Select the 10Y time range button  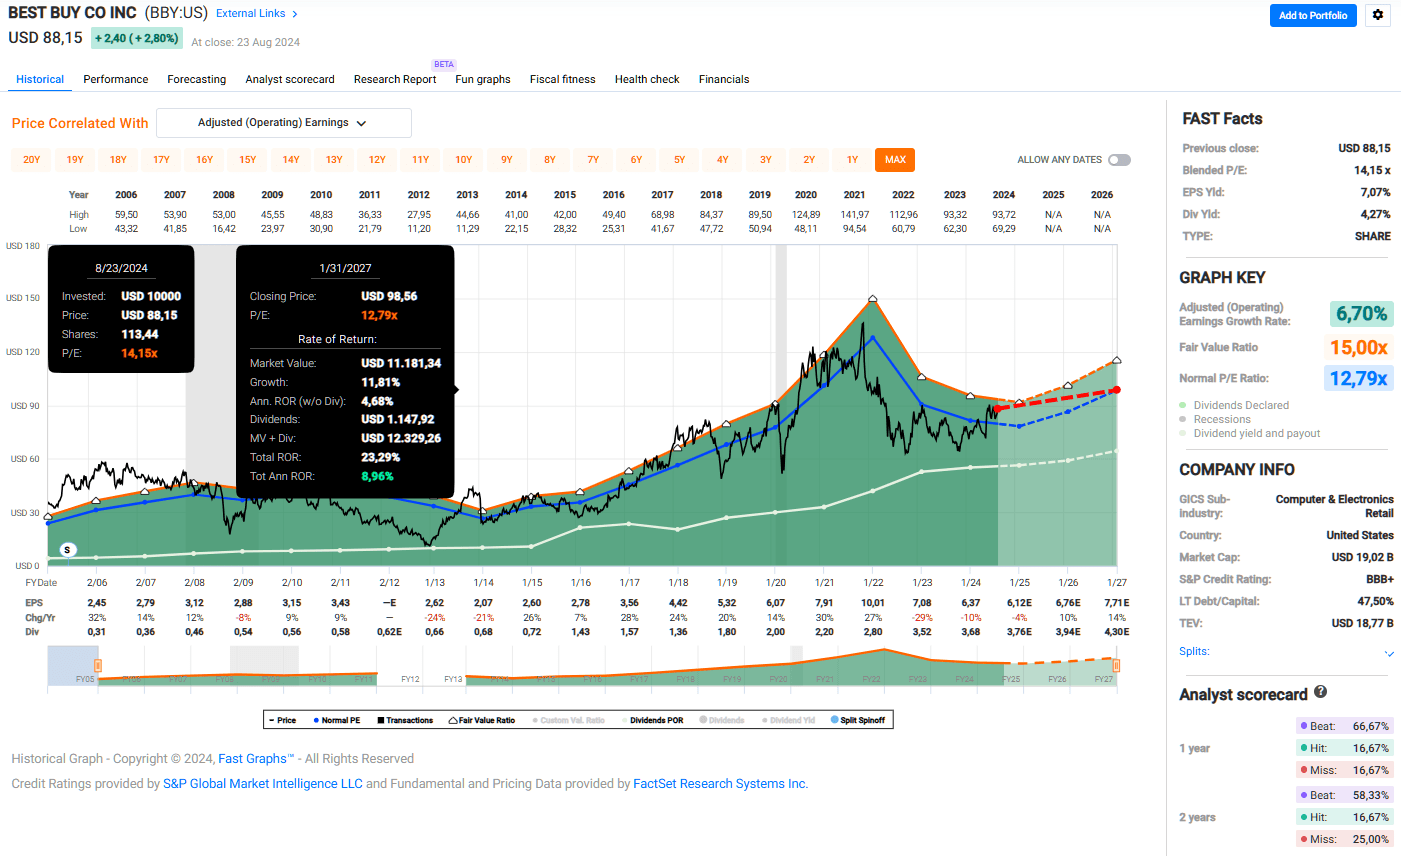[x=464, y=160]
